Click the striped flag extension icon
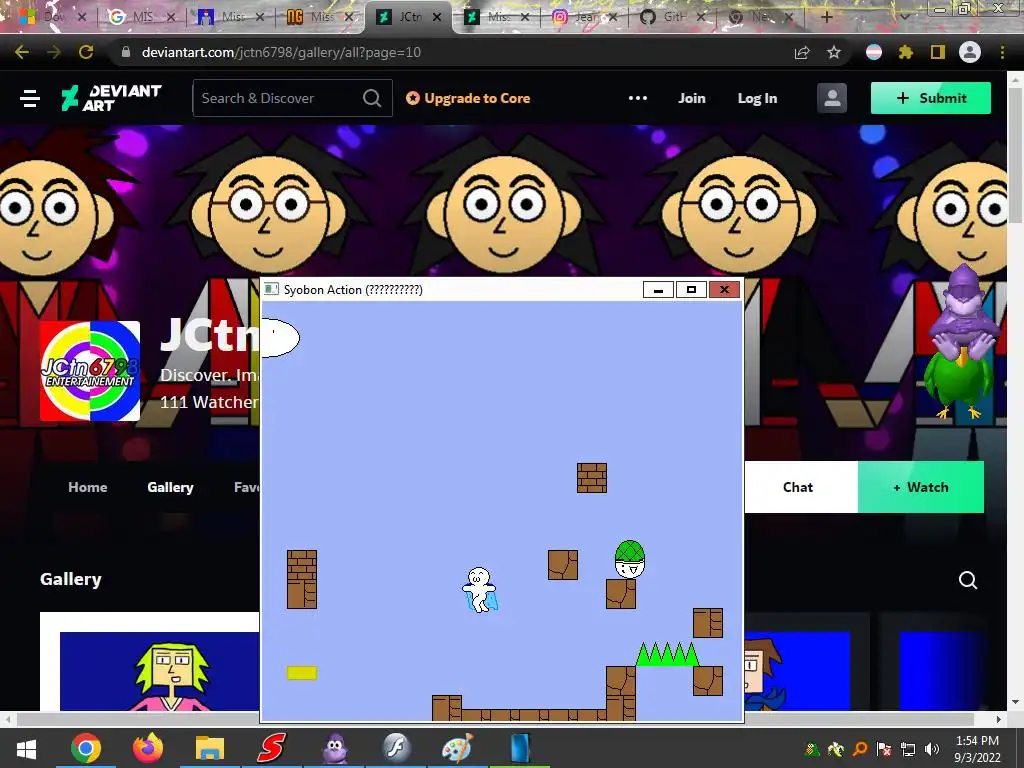The image size is (1024, 768). pos(874,52)
